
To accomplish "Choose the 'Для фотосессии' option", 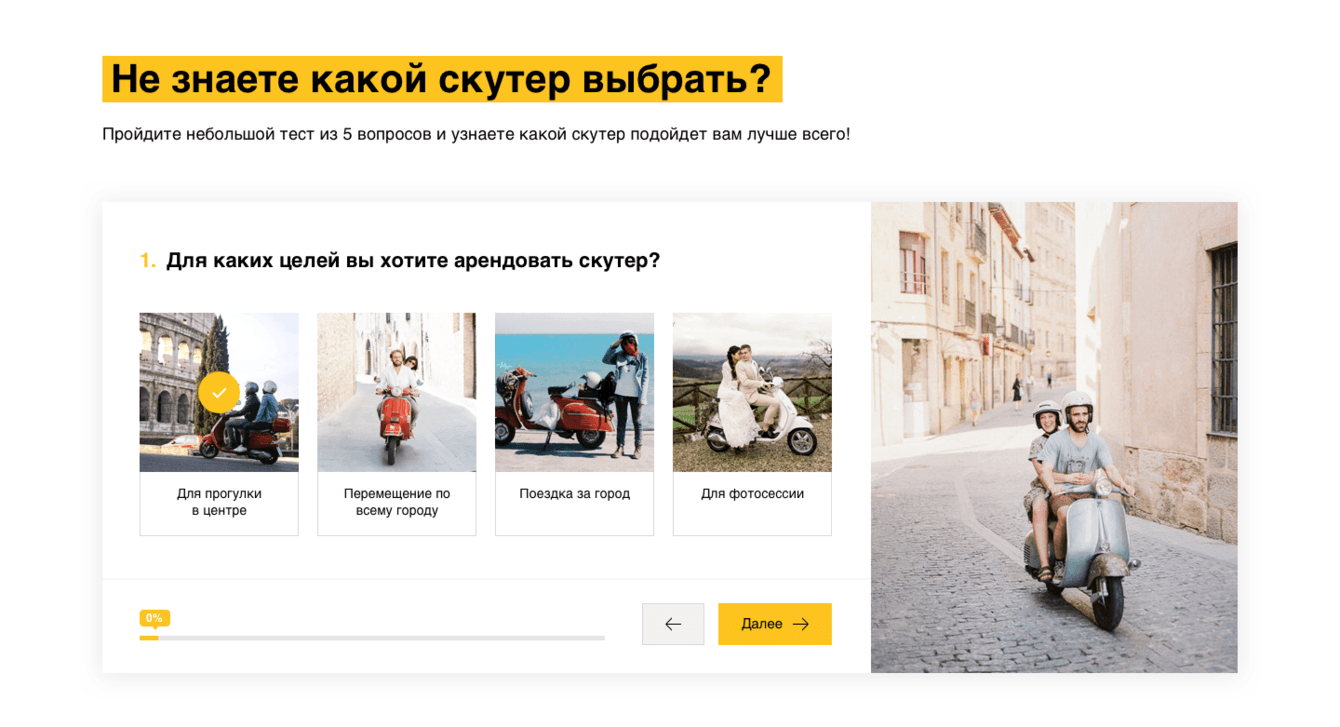I will (x=752, y=424).
